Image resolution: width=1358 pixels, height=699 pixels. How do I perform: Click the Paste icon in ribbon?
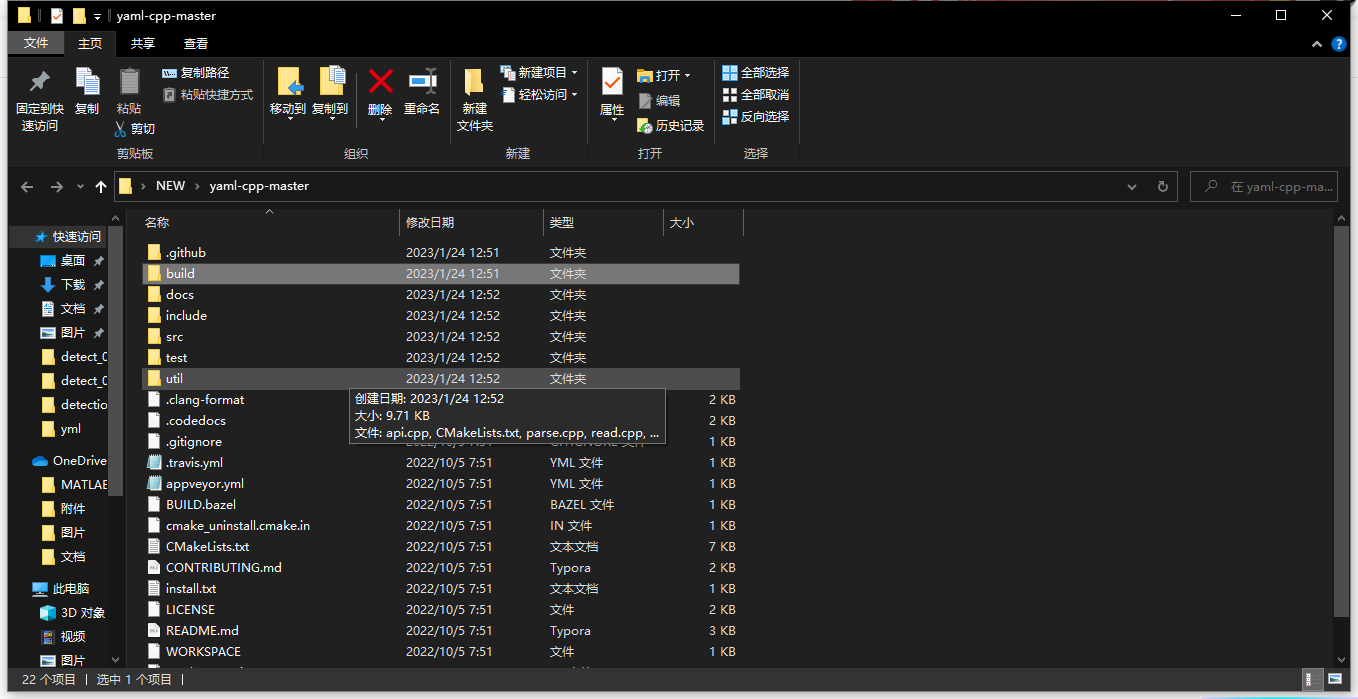click(x=129, y=82)
